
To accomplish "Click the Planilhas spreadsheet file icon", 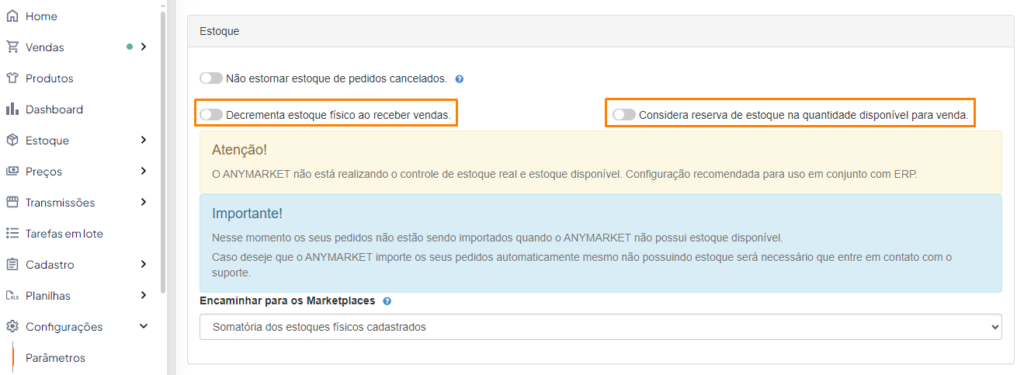I will (12, 295).
